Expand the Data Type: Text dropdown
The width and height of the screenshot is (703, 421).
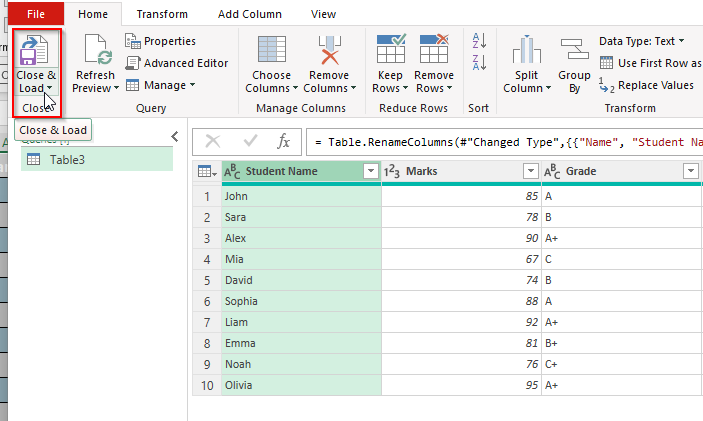pos(642,41)
